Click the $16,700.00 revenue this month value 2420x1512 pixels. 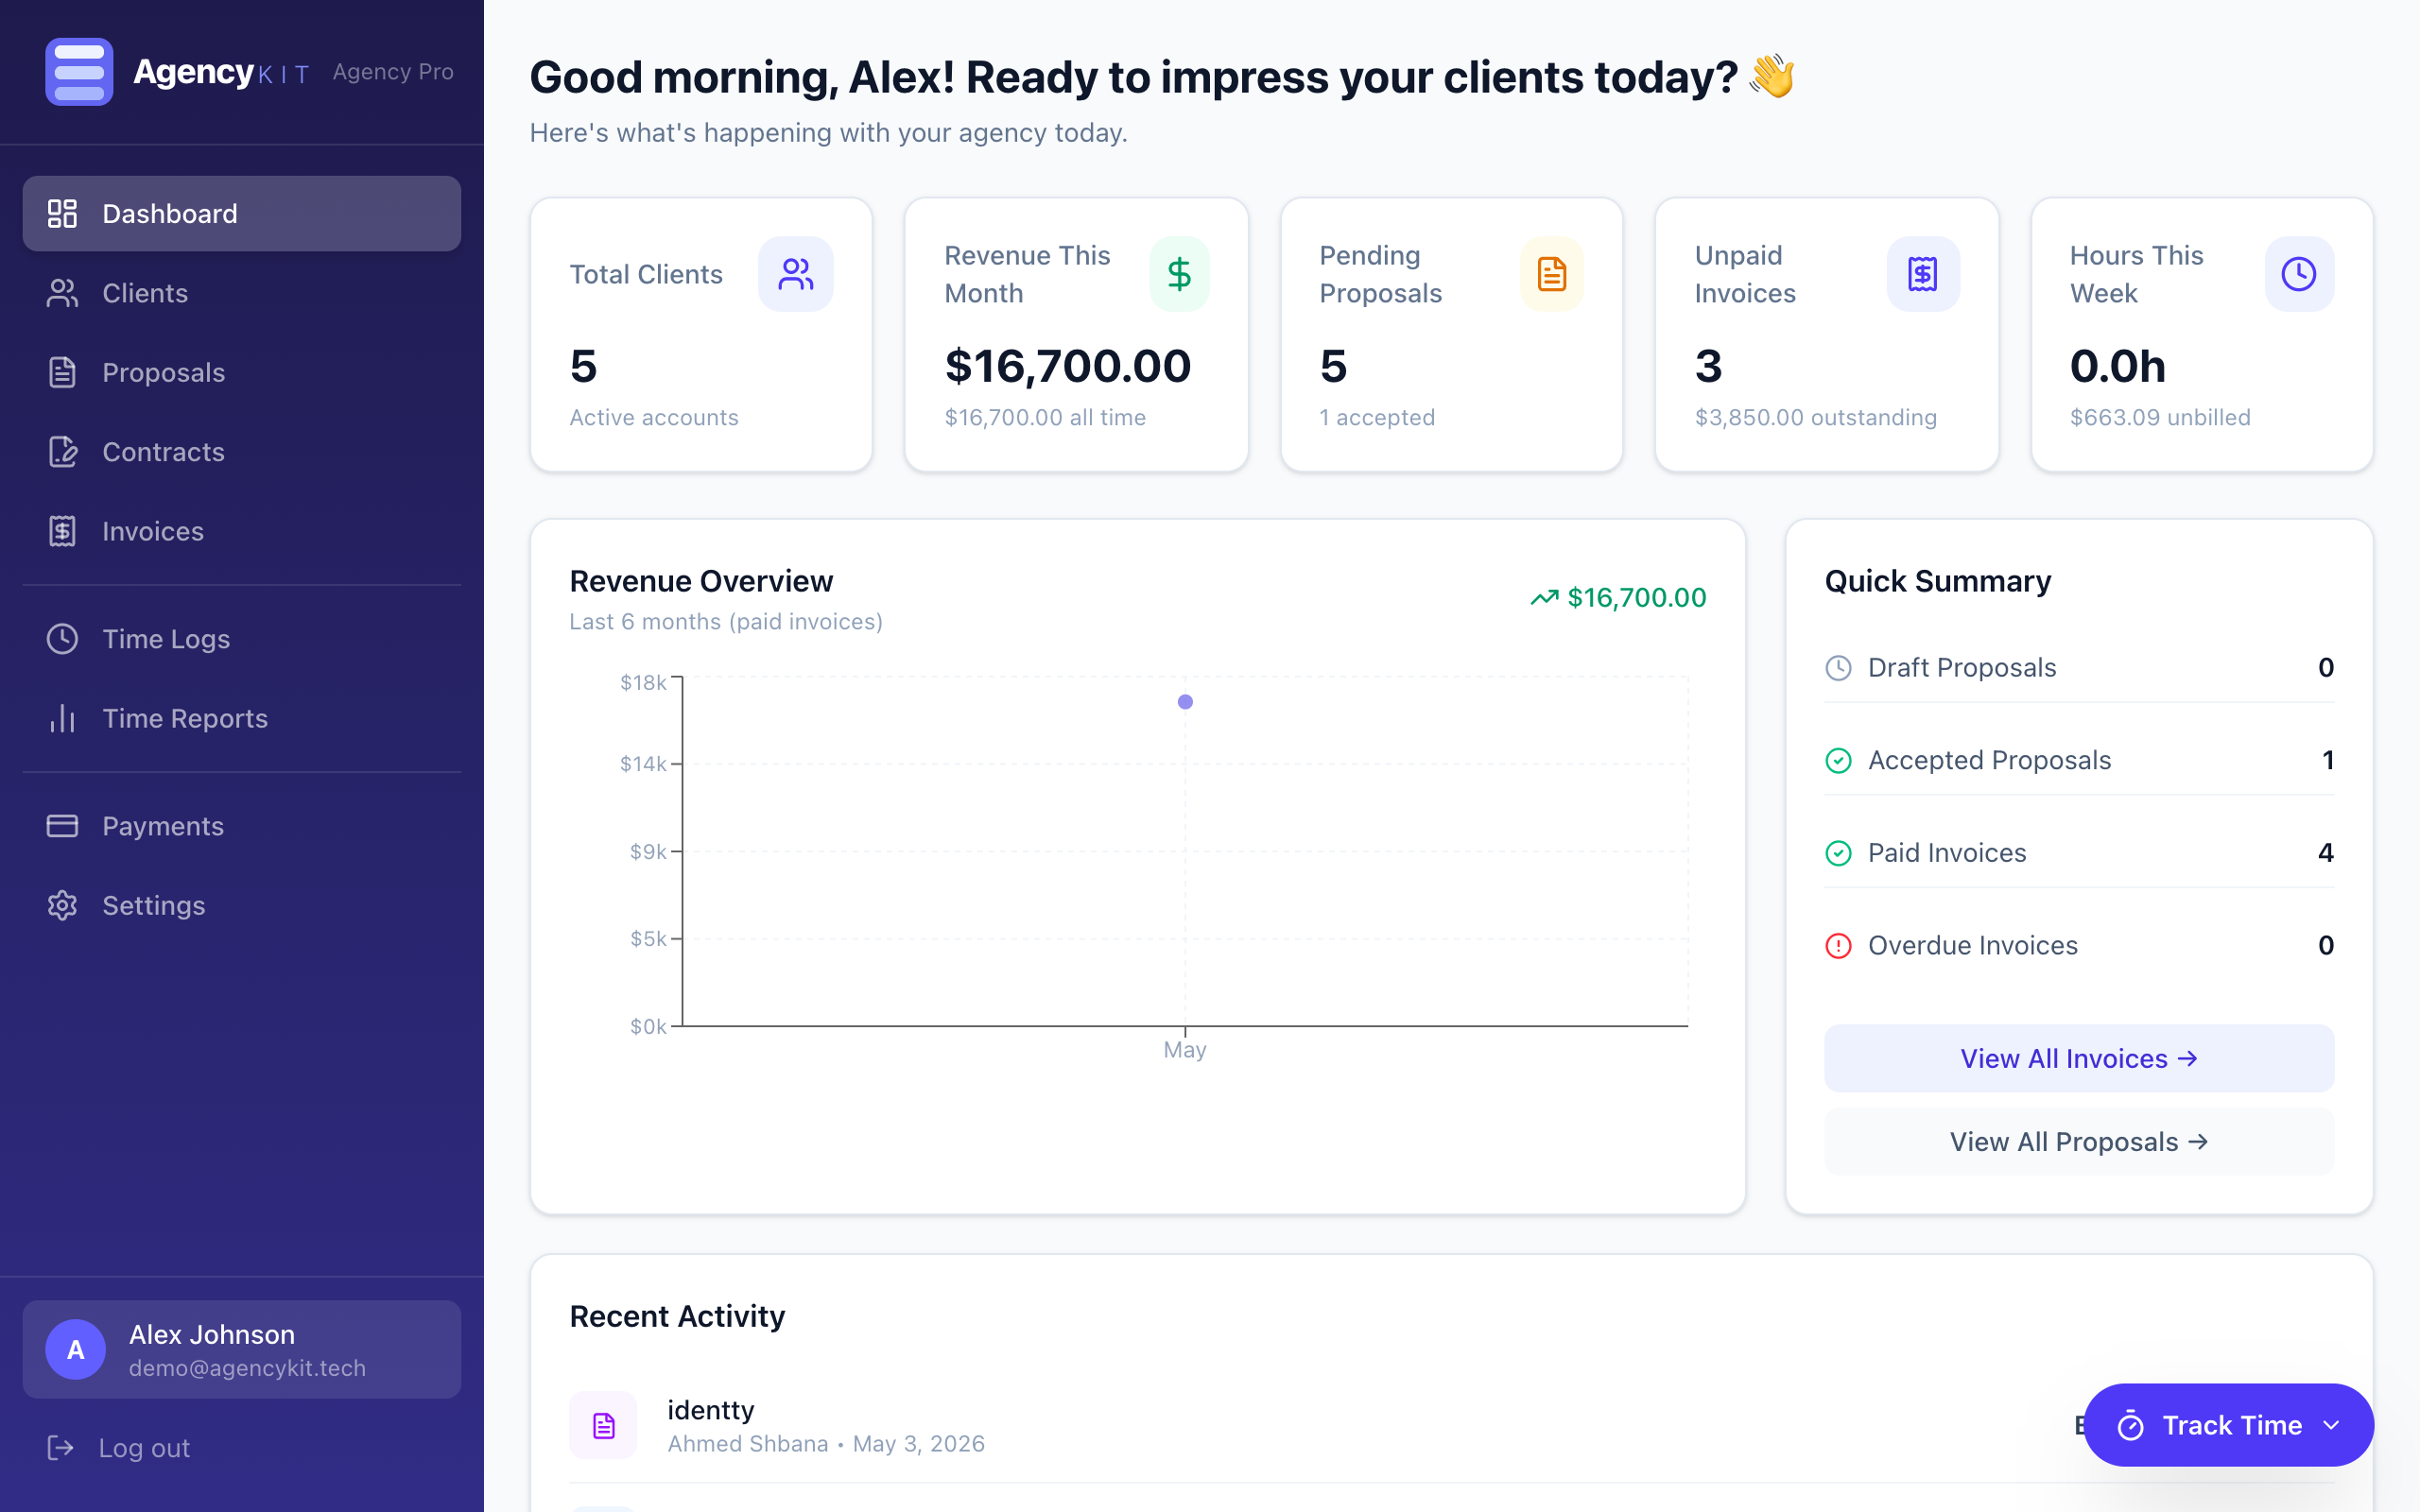(1068, 366)
